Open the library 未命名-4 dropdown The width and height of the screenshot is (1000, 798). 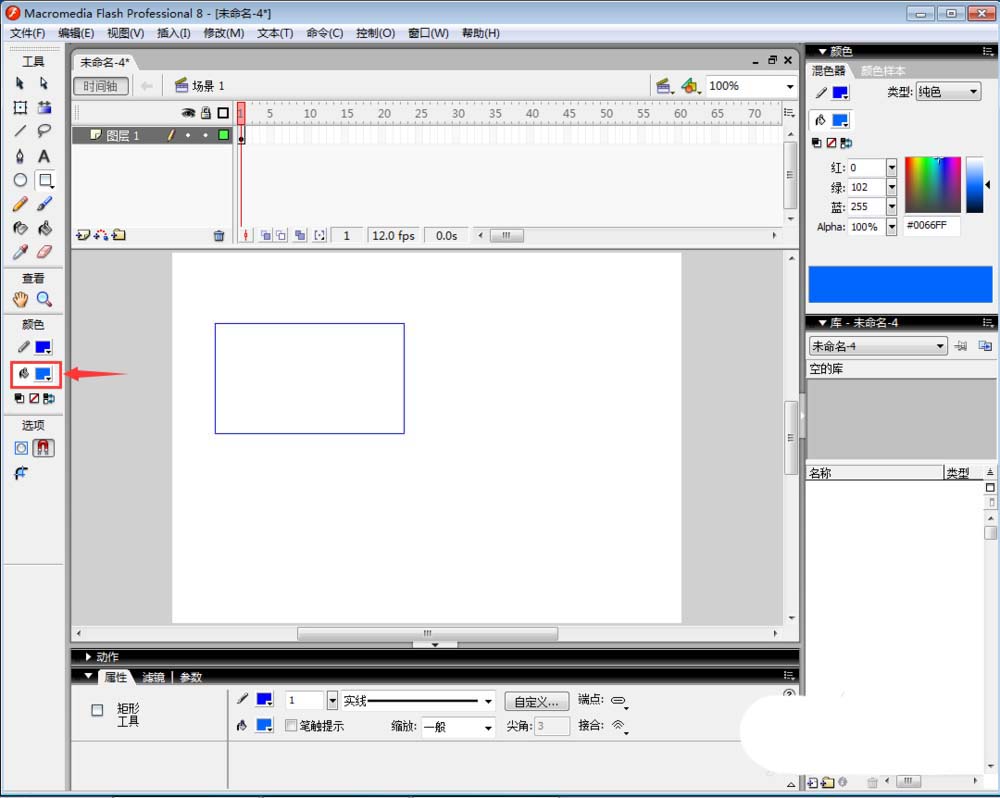878,346
